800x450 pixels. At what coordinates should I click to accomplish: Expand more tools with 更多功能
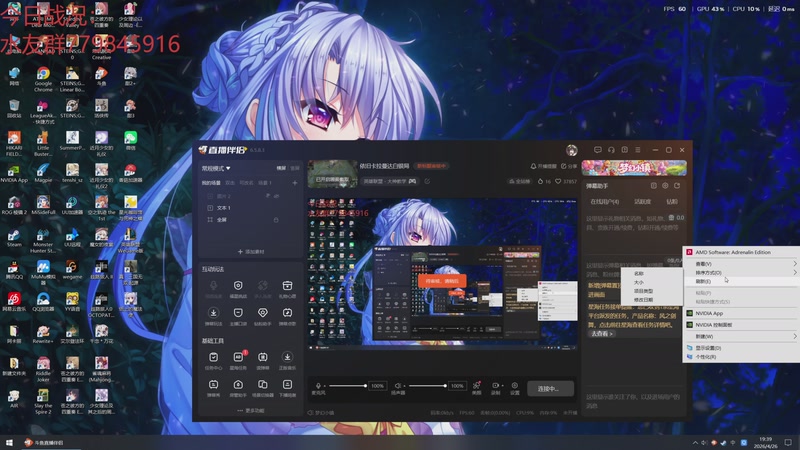251,411
